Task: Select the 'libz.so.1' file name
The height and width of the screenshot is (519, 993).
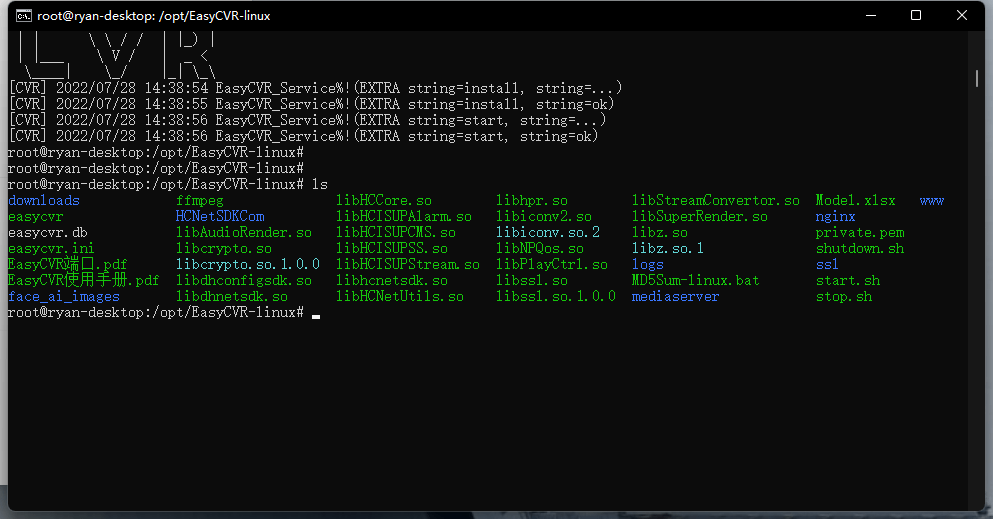Action: [667, 249]
